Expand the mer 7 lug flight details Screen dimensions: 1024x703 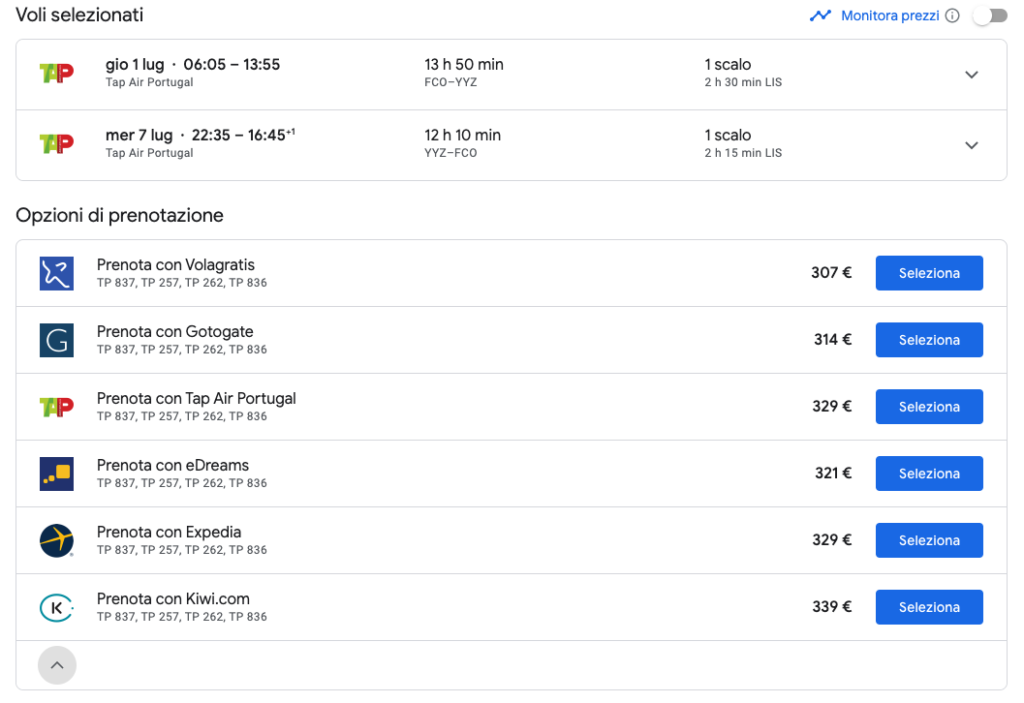(971, 145)
